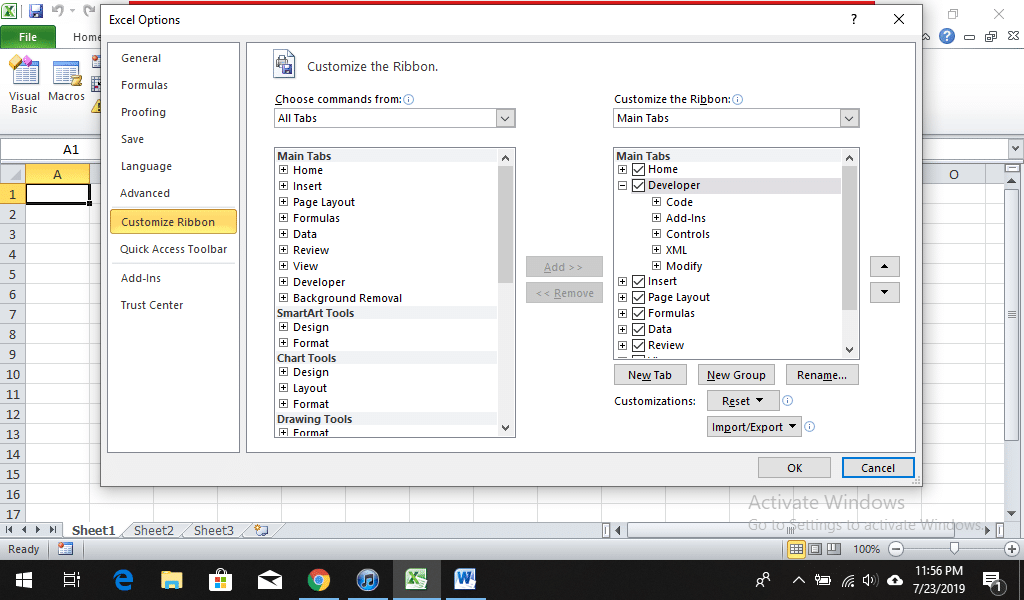This screenshot has height=600, width=1024.
Task: Click the Undo arrow in title bar
Action: tap(57, 11)
